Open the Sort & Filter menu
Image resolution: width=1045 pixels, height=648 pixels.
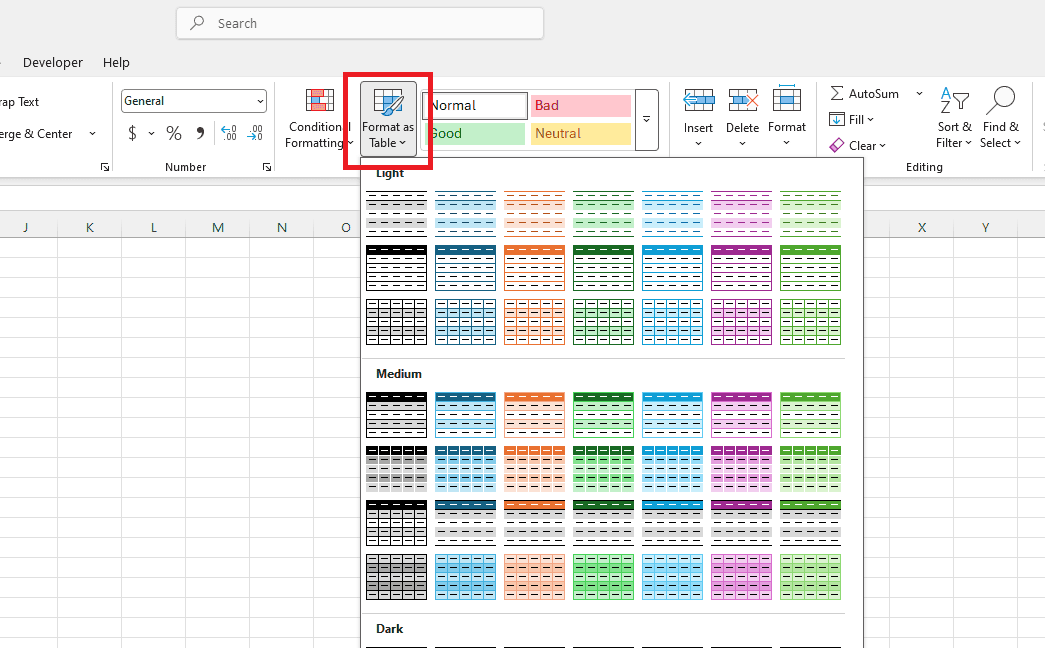click(x=954, y=117)
